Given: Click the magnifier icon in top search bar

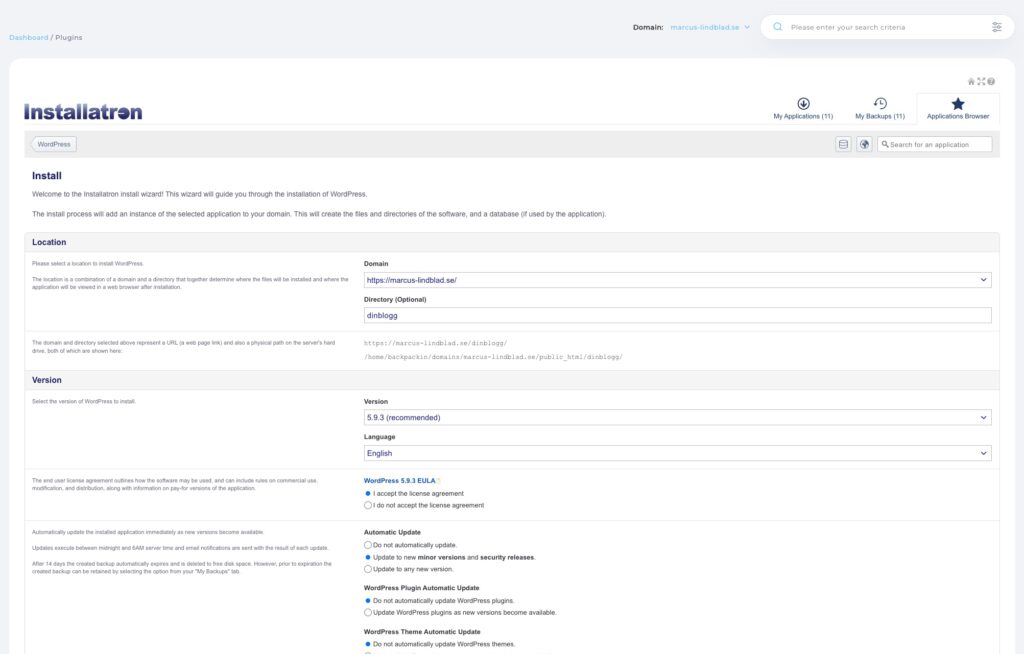Looking at the screenshot, I should 778,27.
